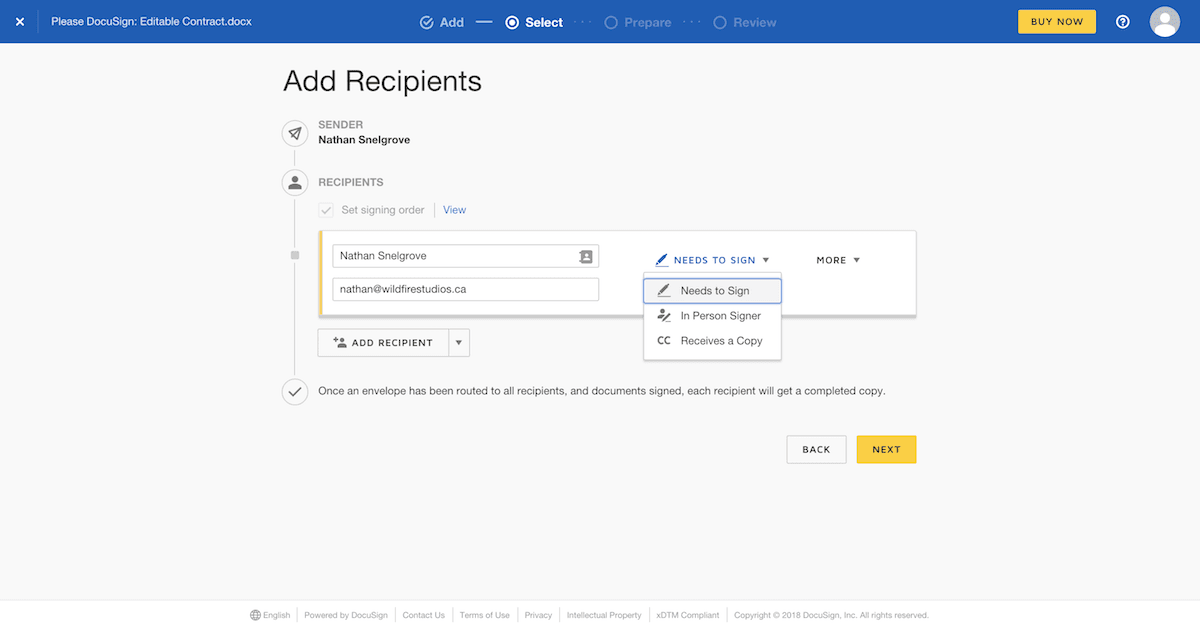1200x633 pixels.
Task: Open the user profile avatar
Action: coord(1165,21)
